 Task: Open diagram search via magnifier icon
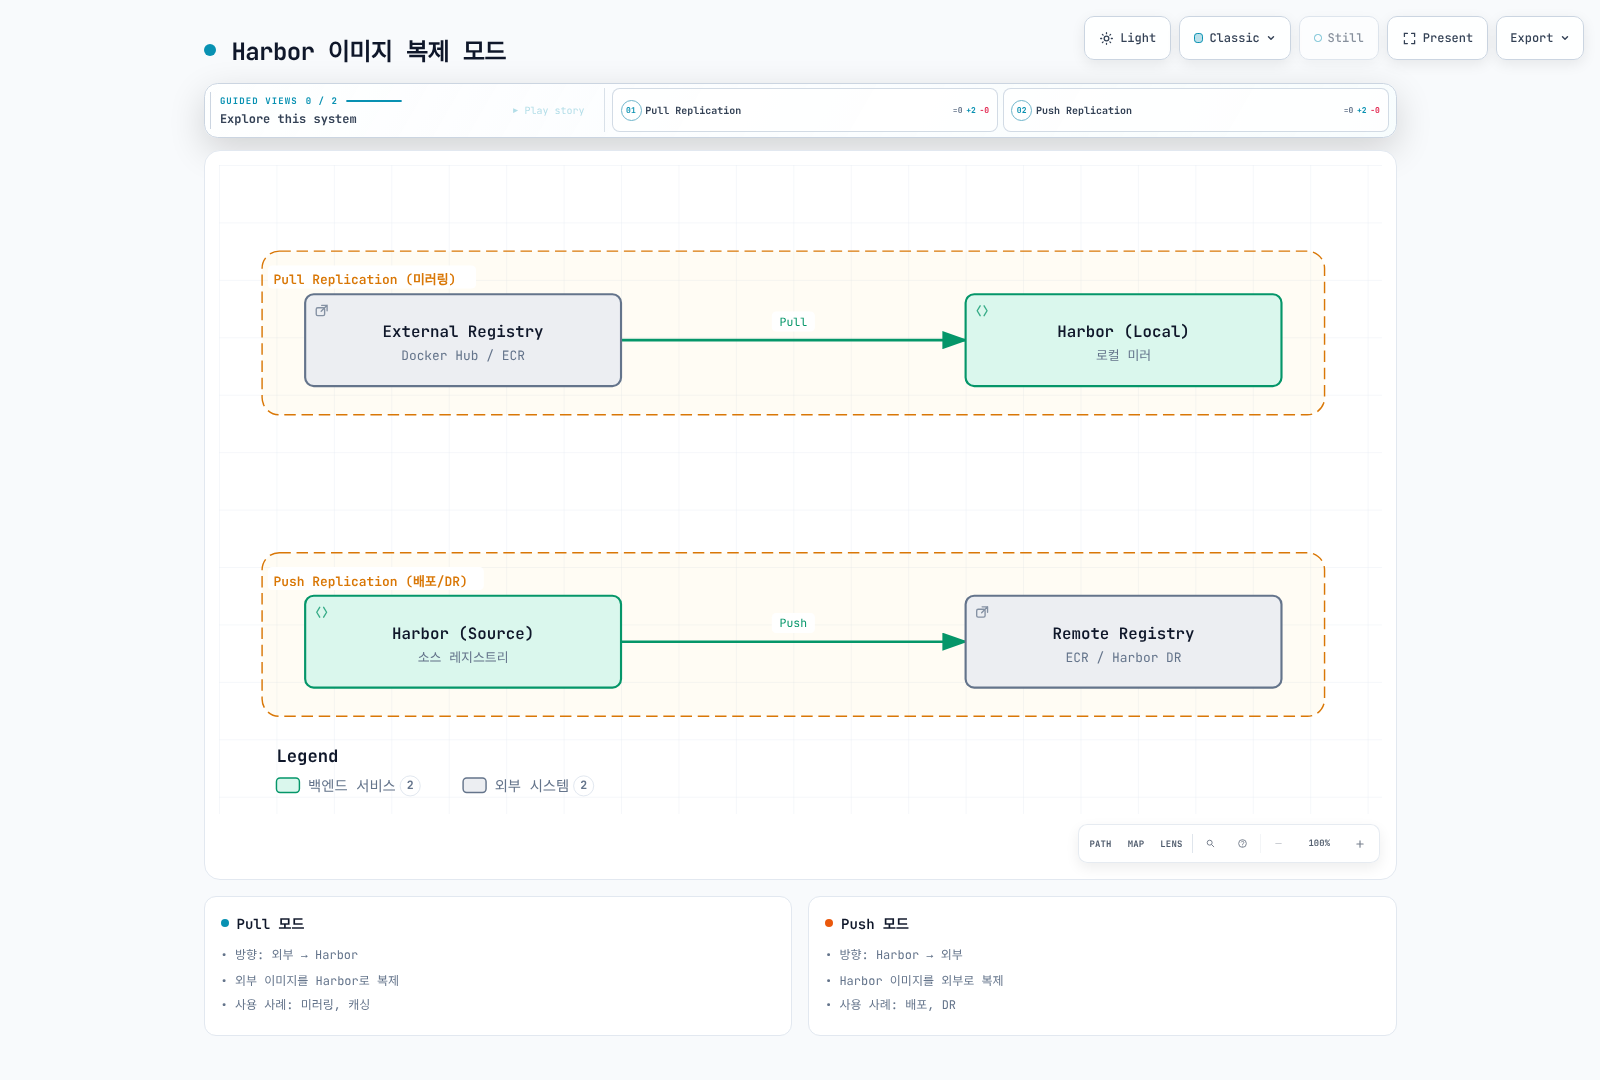(x=1210, y=844)
